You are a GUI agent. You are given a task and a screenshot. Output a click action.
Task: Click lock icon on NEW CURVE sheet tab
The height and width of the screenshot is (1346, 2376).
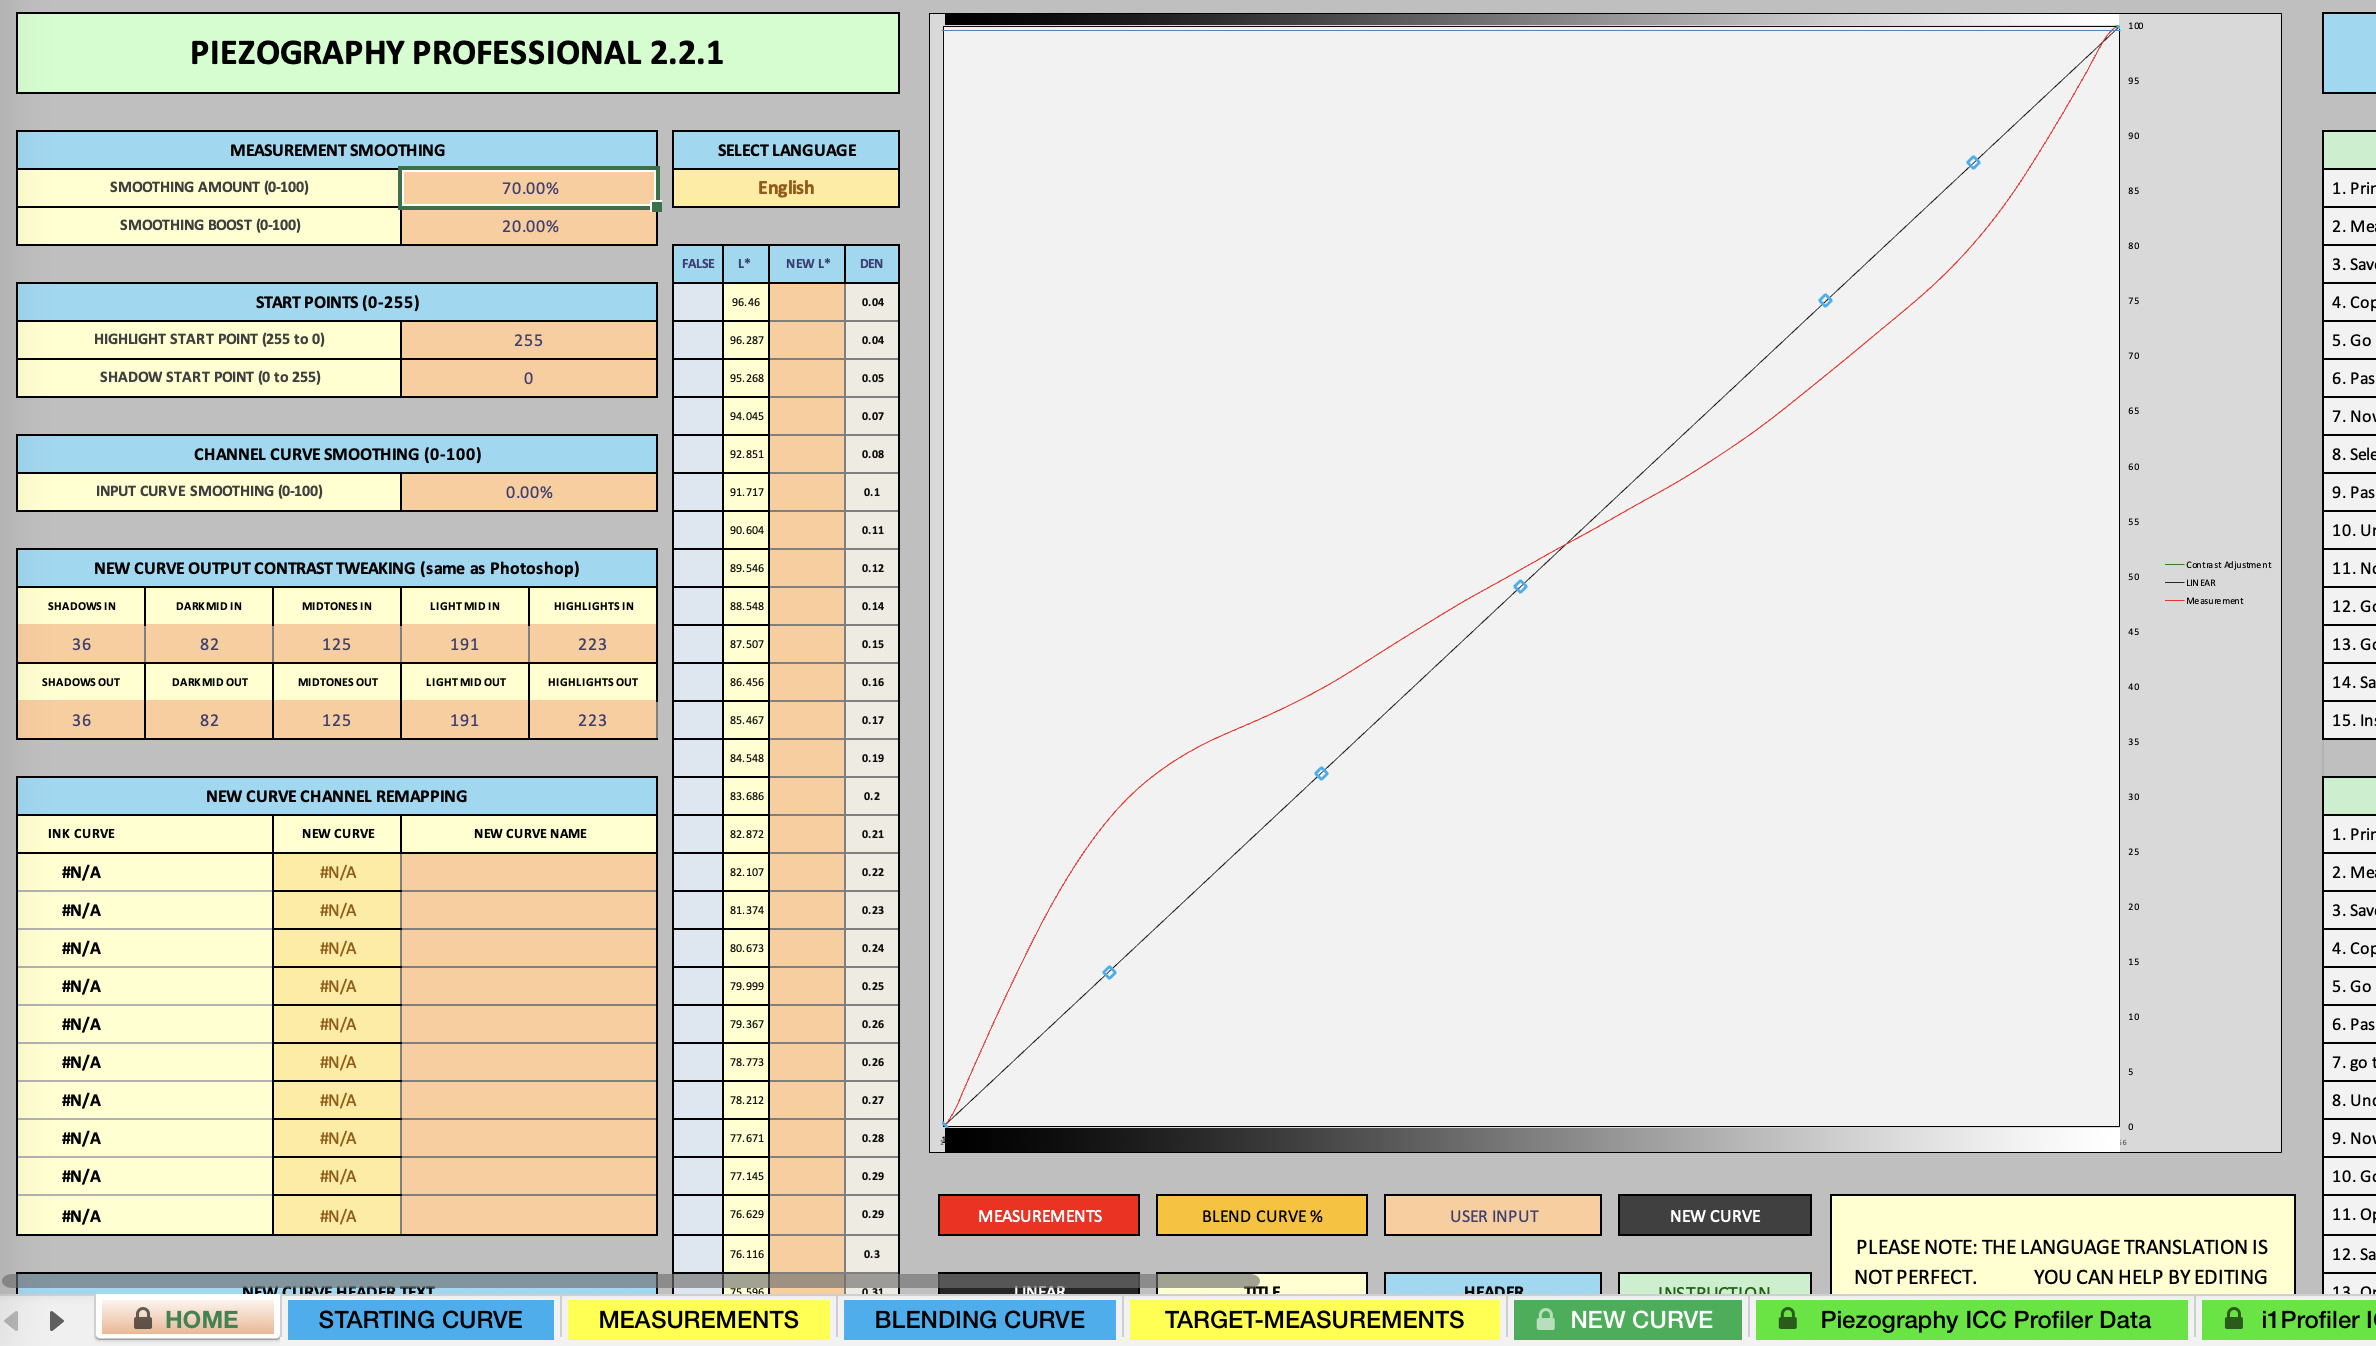(x=1545, y=1319)
